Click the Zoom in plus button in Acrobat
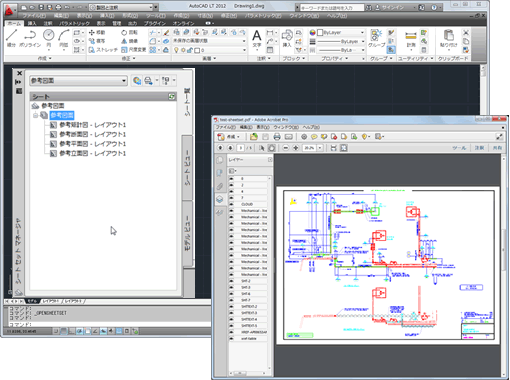Screen dimensions: 510x380 tap(296, 148)
